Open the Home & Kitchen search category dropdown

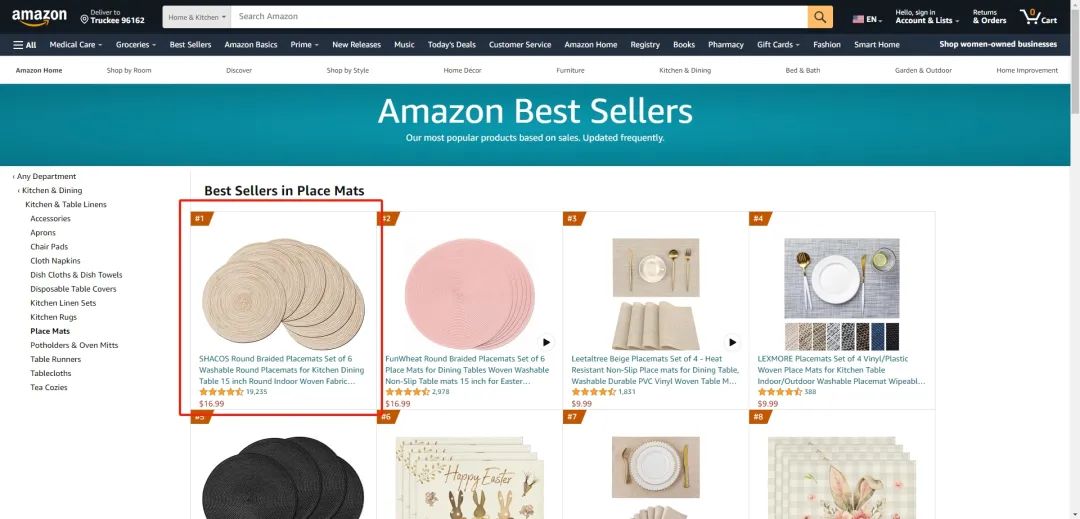point(197,17)
